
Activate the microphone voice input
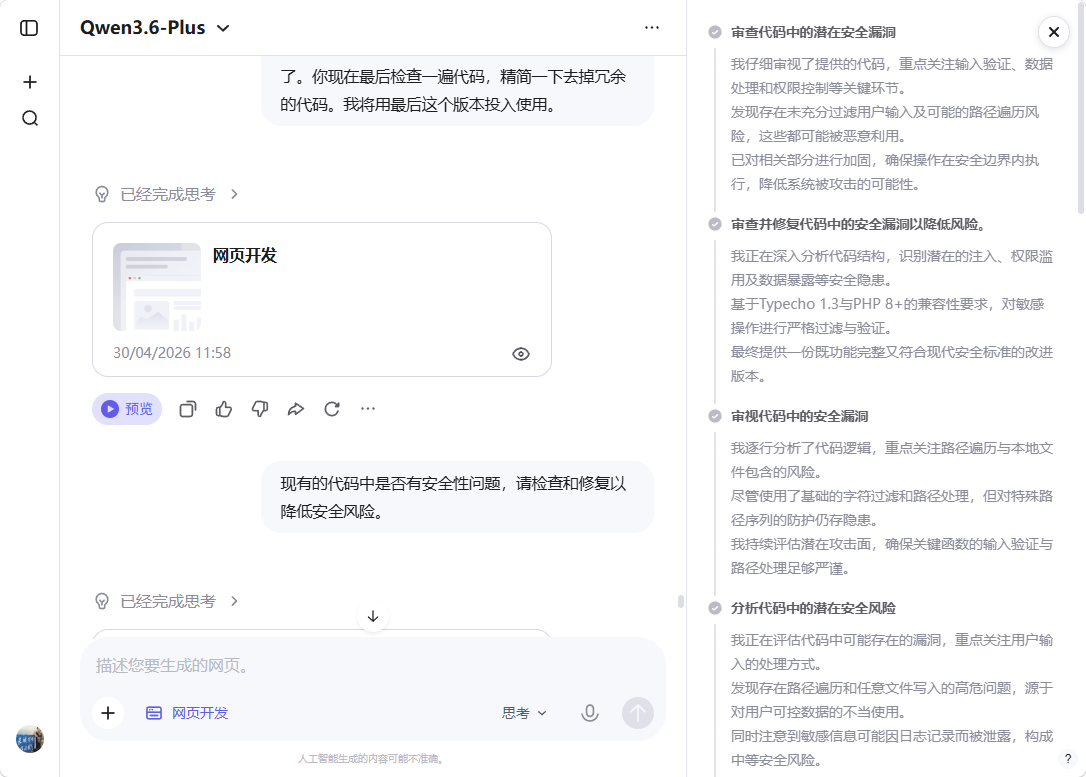point(589,713)
